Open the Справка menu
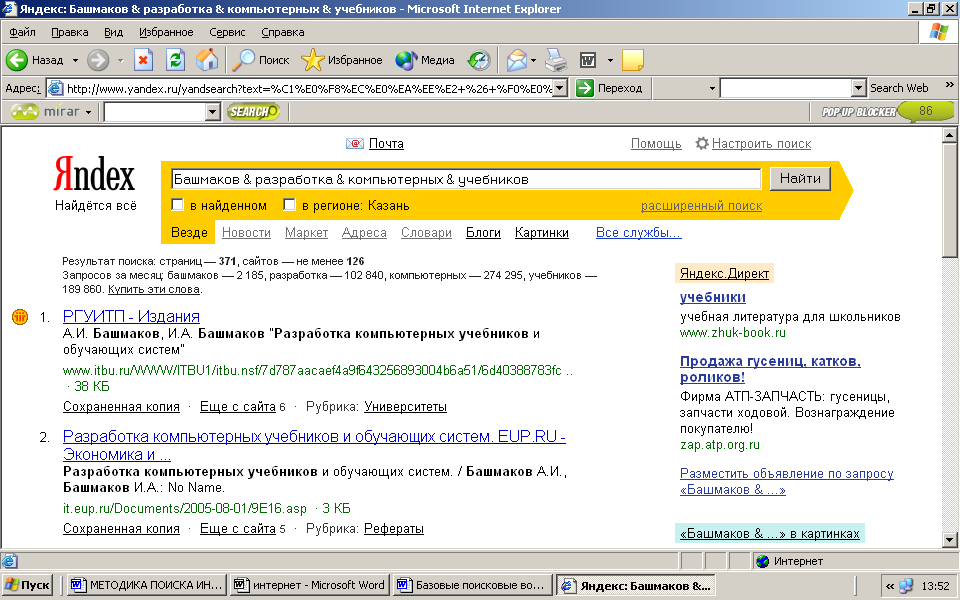The width and height of the screenshot is (960, 600). click(282, 32)
